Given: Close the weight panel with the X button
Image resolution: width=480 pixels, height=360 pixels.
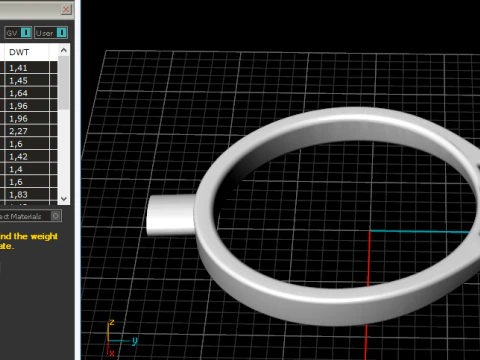Looking at the screenshot, I should point(66,9).
